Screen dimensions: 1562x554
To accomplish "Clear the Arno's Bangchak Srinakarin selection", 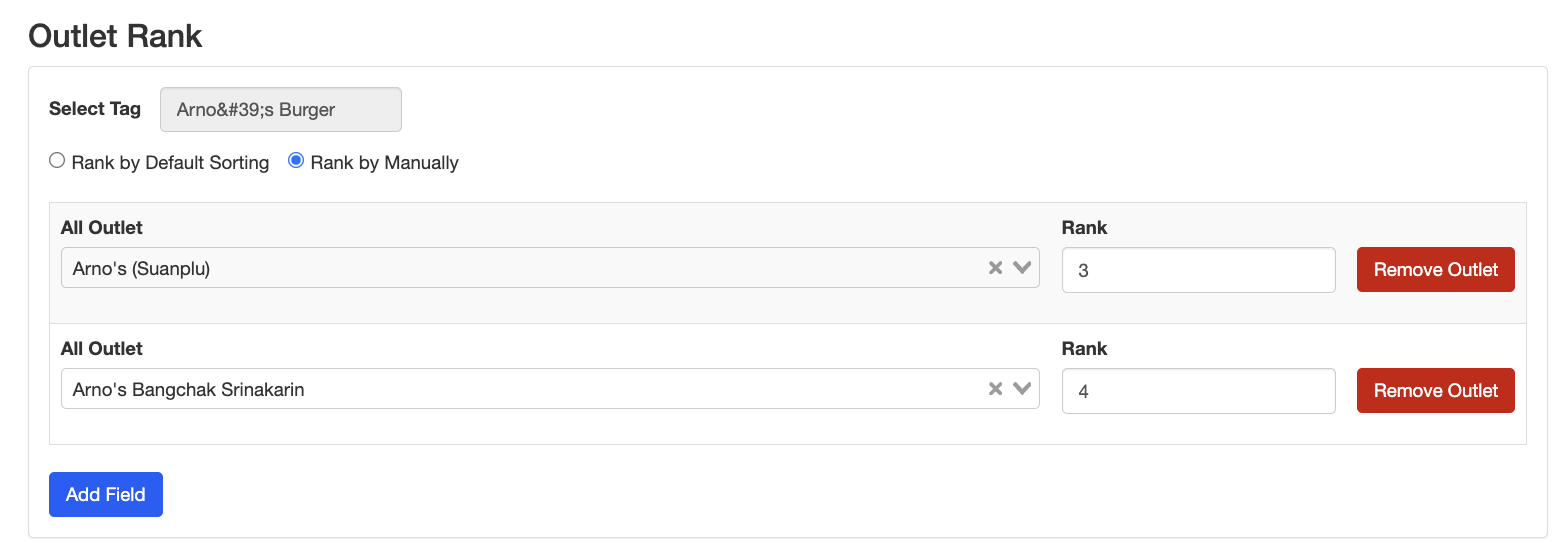I will (x=995, y=389).
